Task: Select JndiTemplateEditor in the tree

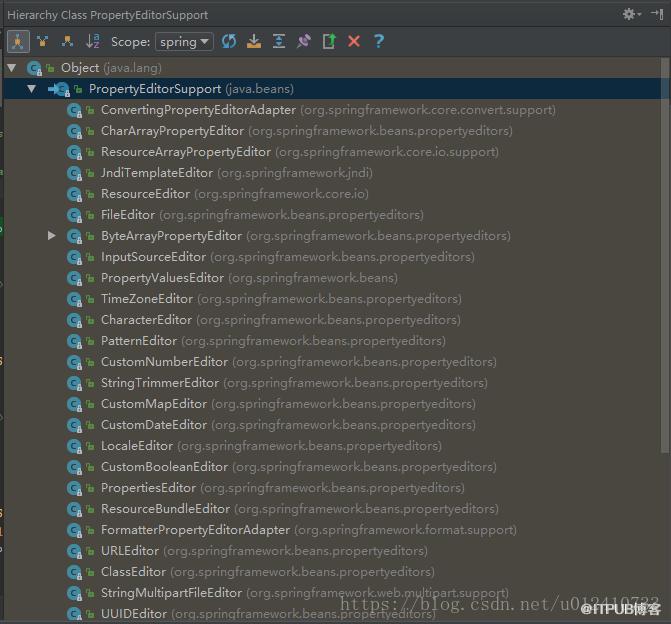Action: point(157,173)
